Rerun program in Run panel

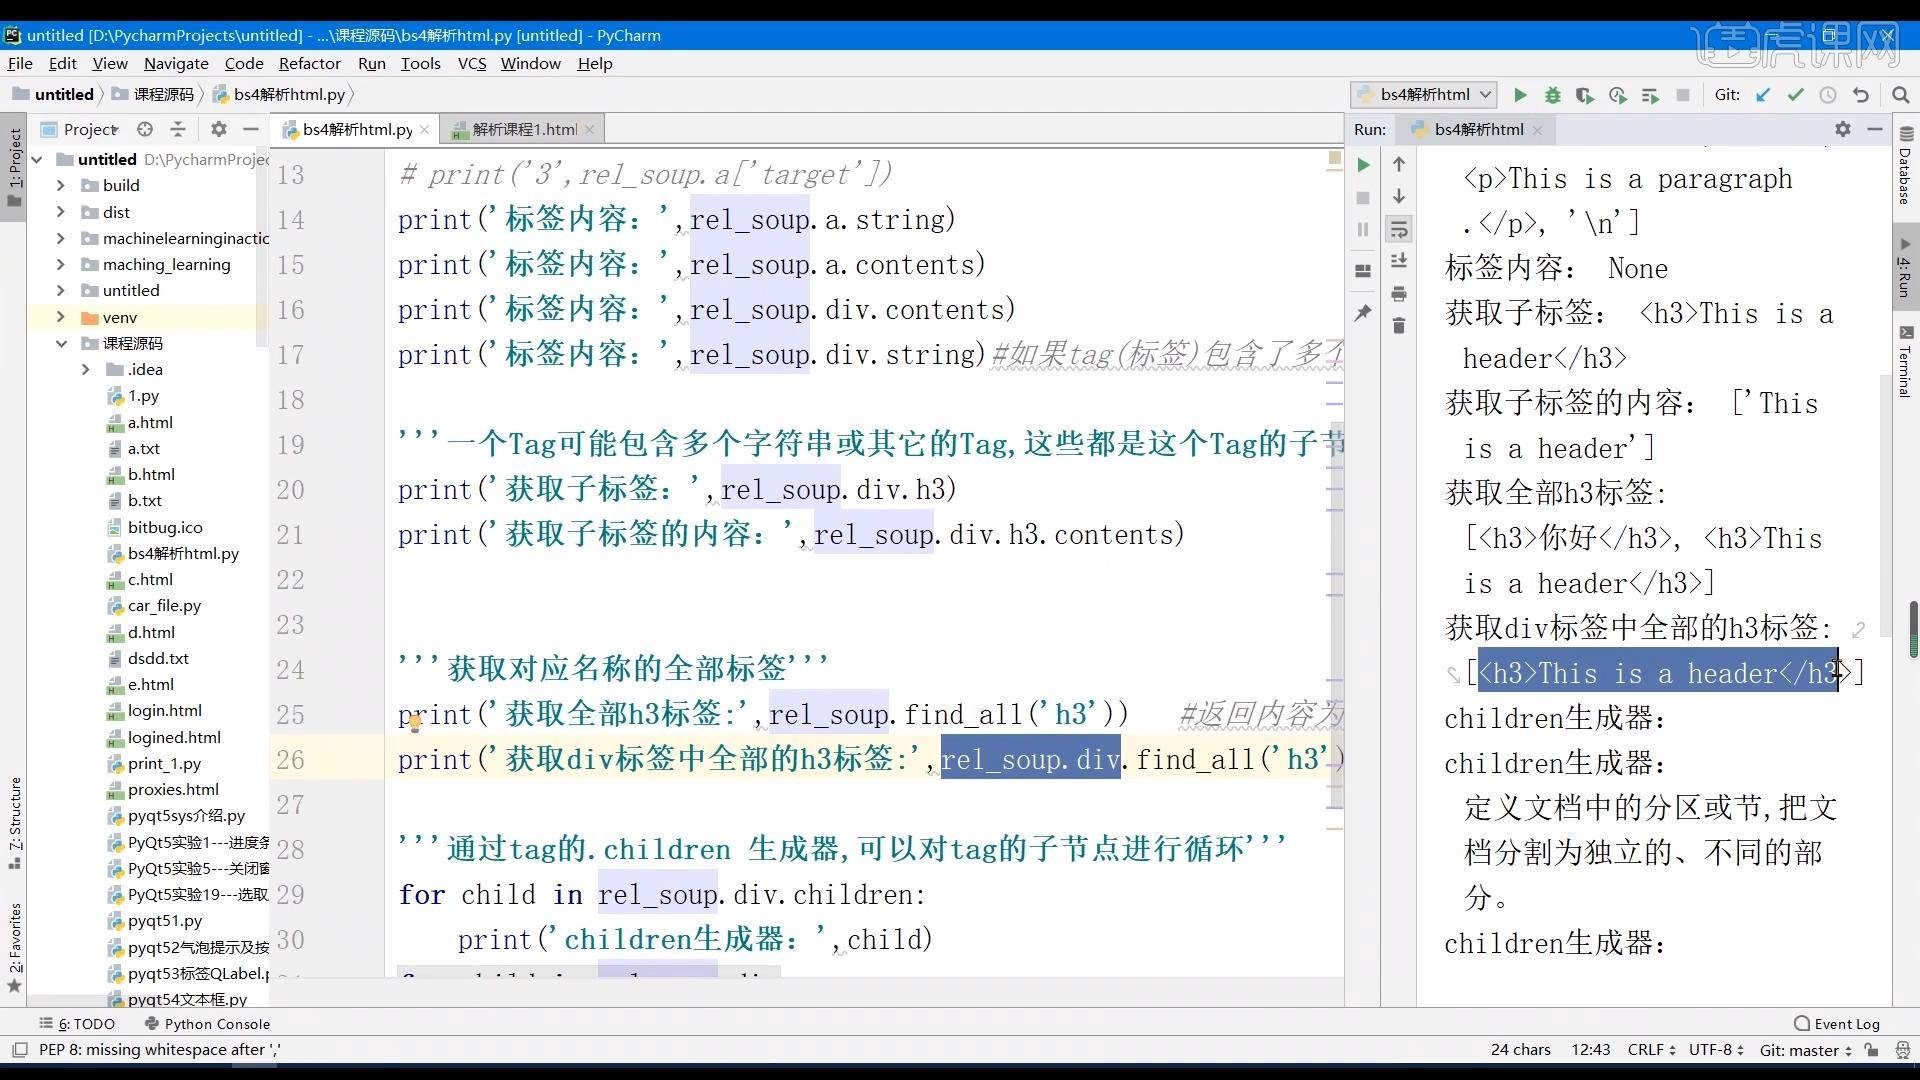click(x=1363, y=165)
